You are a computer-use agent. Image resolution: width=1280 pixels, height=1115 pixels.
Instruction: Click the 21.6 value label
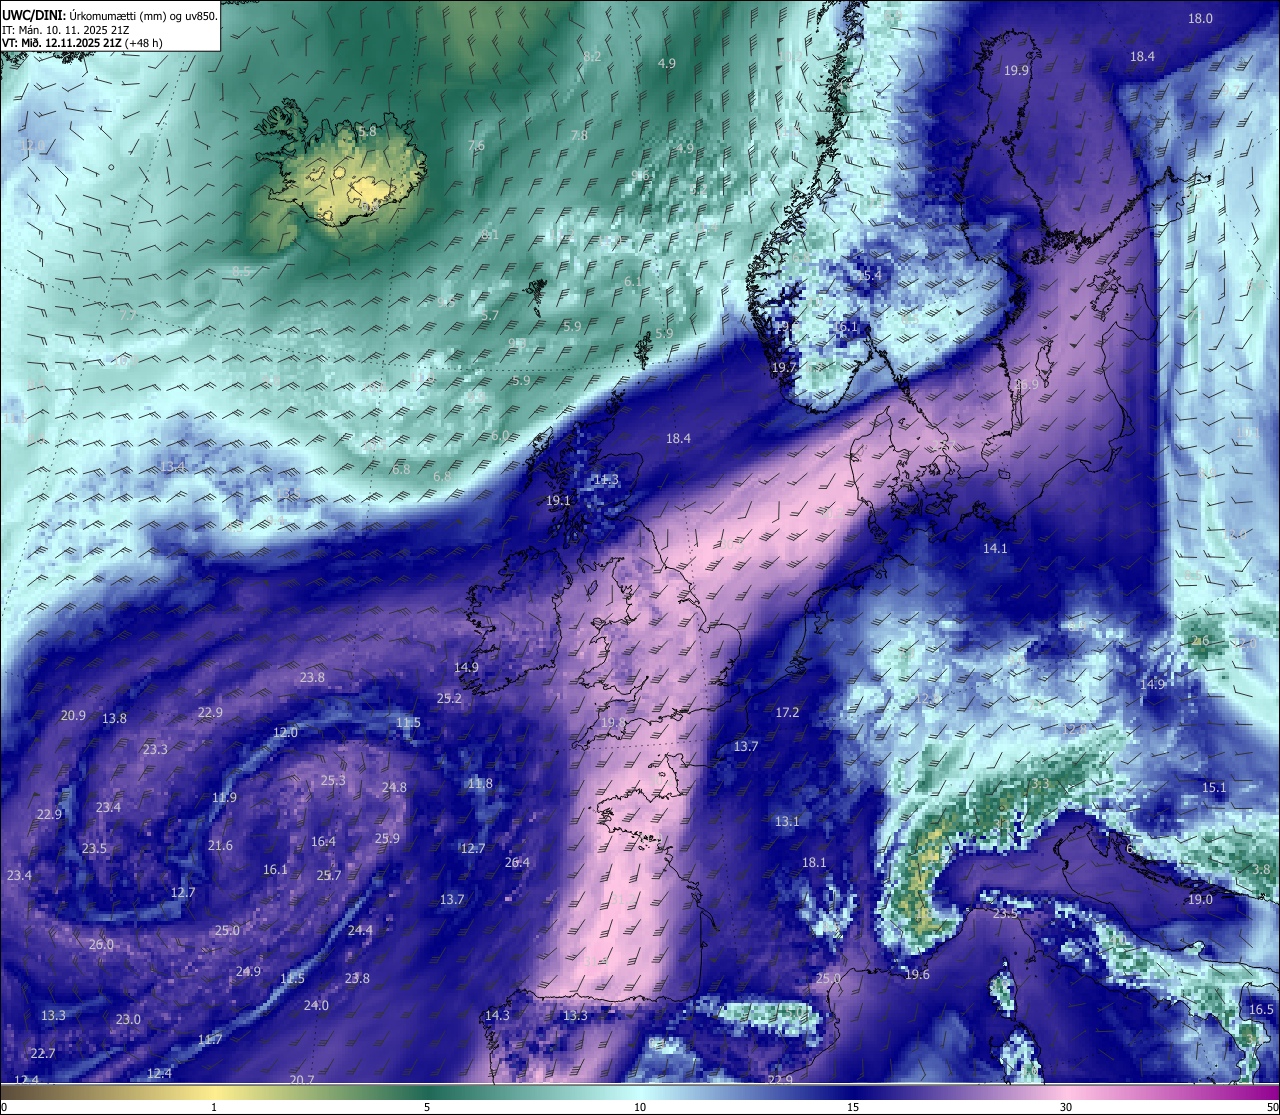(220, 845)
